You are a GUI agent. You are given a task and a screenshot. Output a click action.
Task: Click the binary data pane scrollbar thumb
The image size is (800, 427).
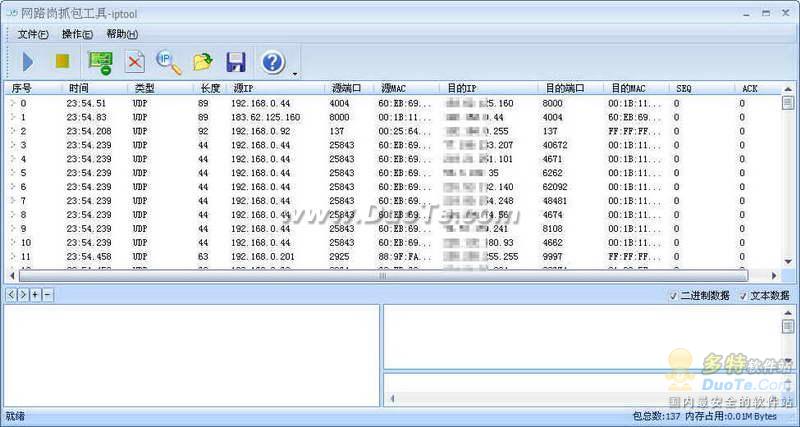pos(788,326)
